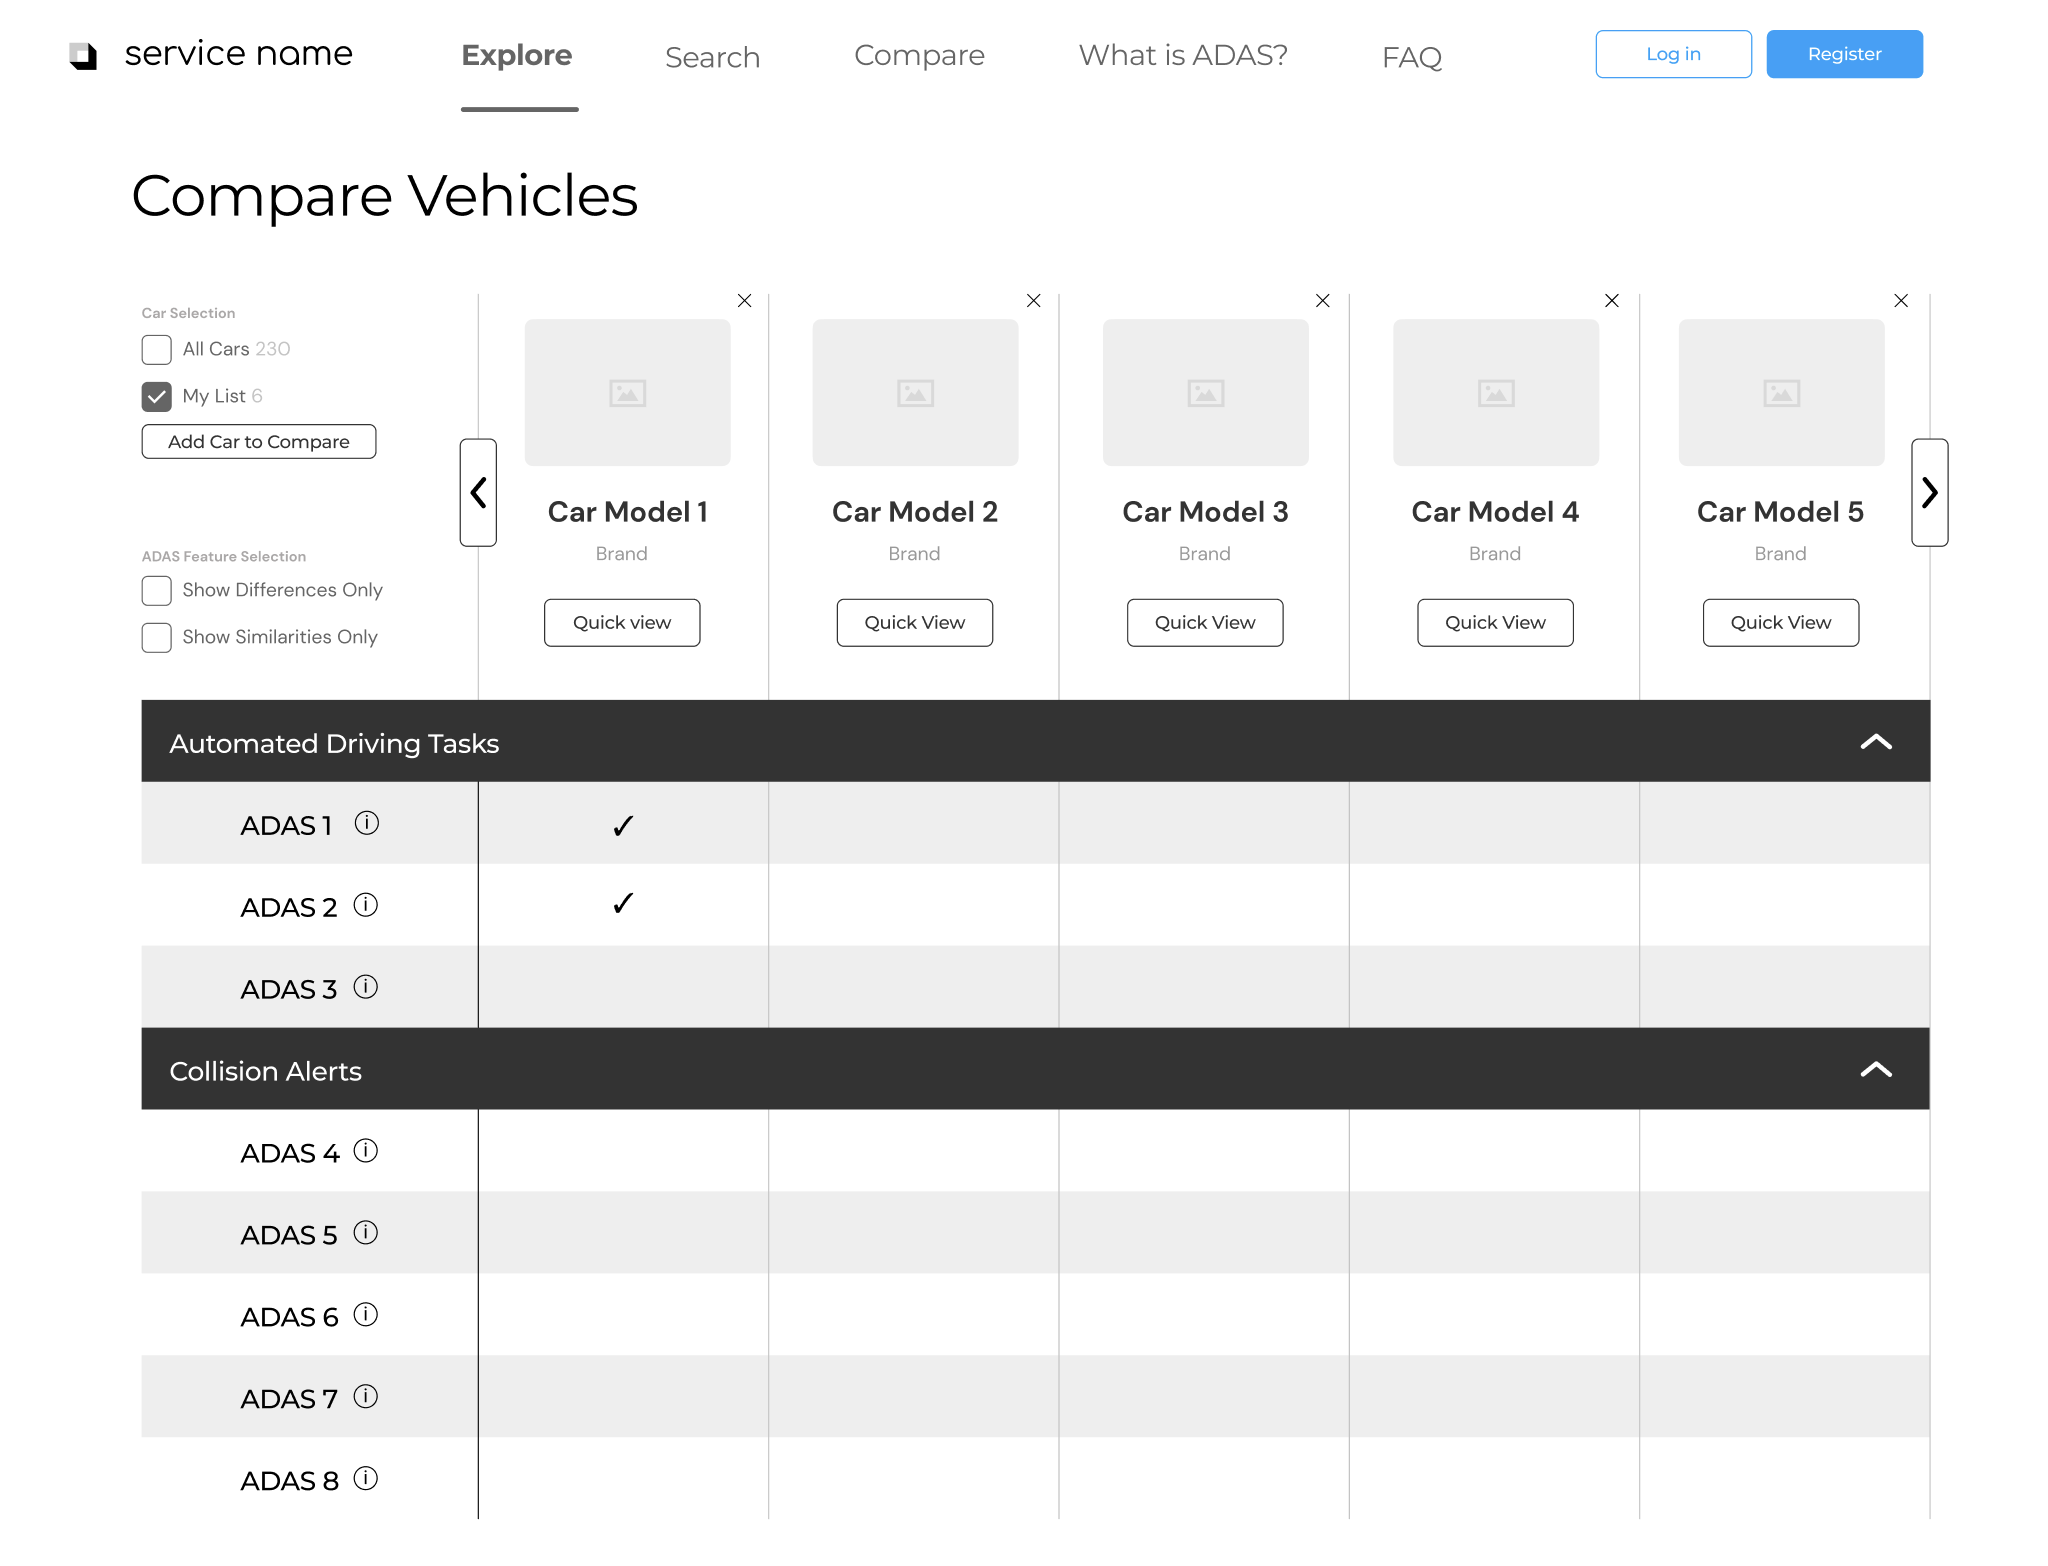Check the All Cars checkbox

156,350
